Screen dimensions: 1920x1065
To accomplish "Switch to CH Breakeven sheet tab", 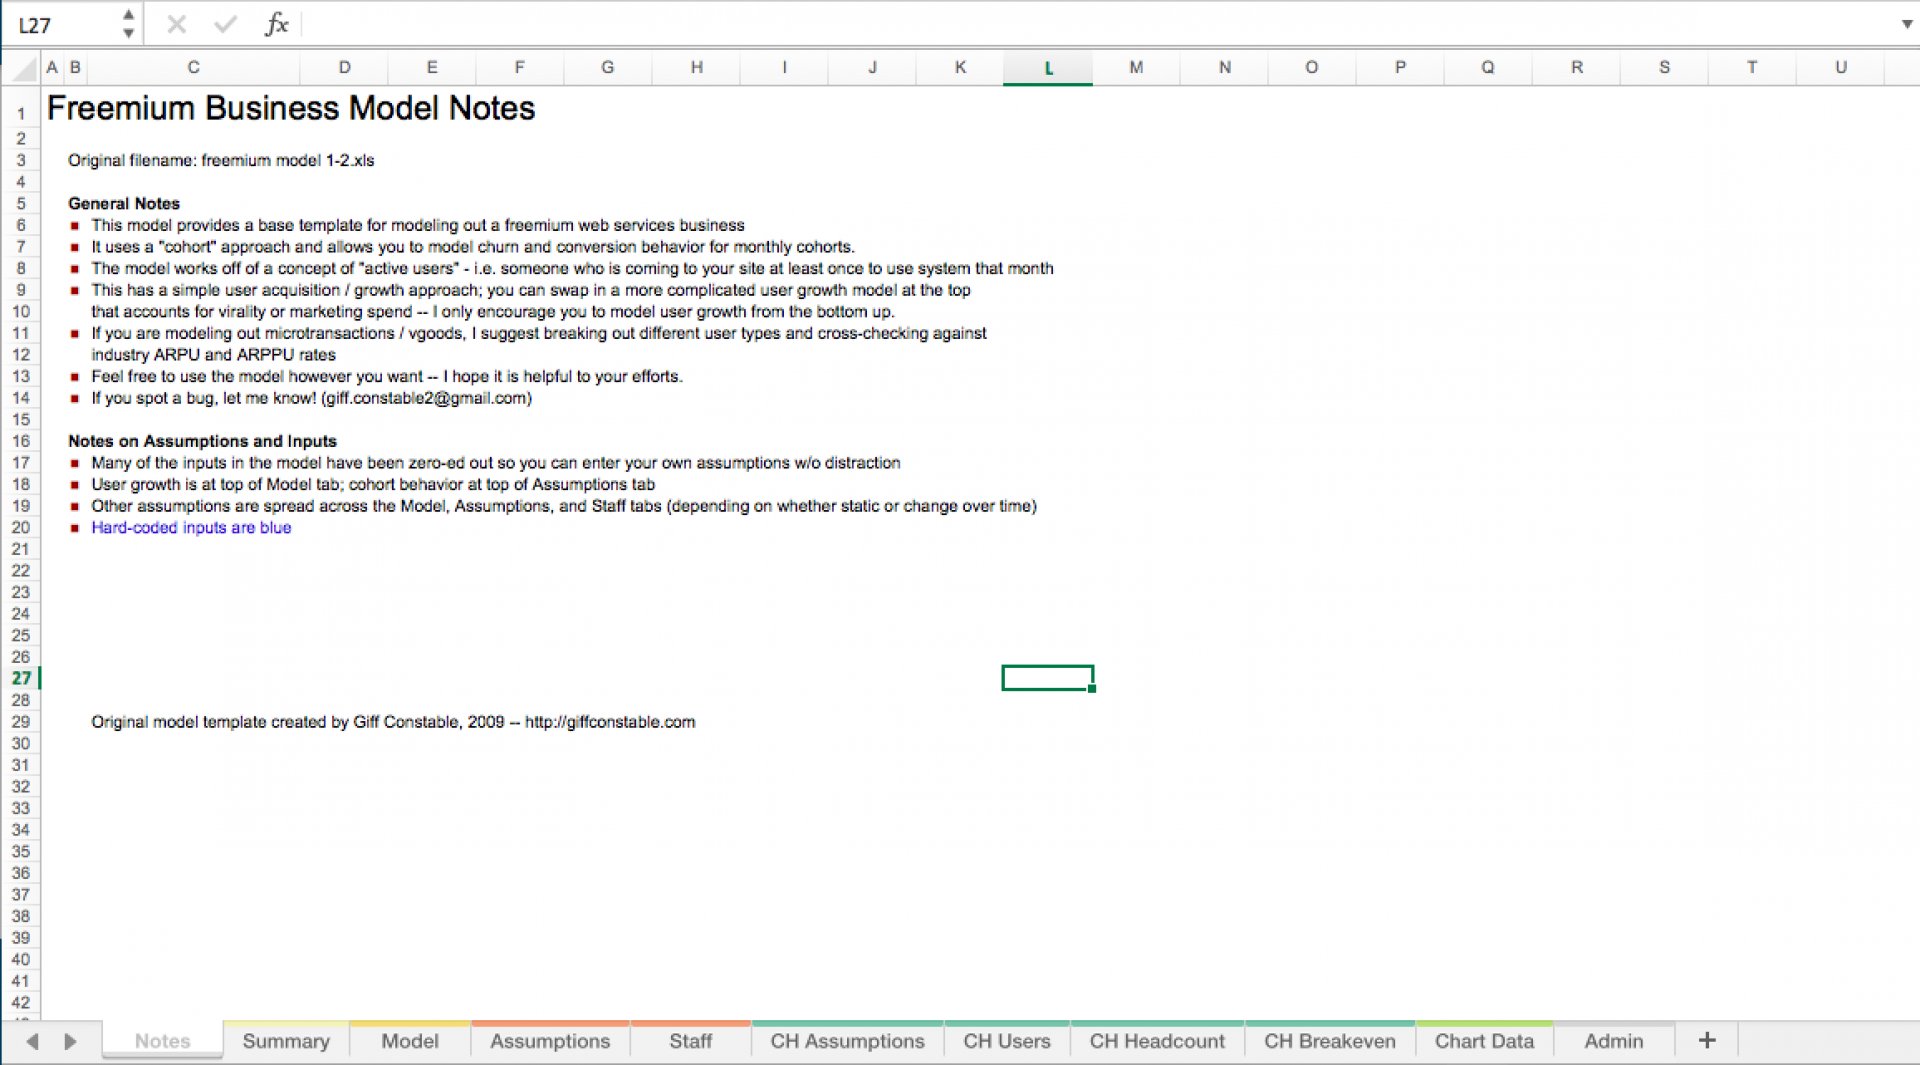I will [1330, 1041].
